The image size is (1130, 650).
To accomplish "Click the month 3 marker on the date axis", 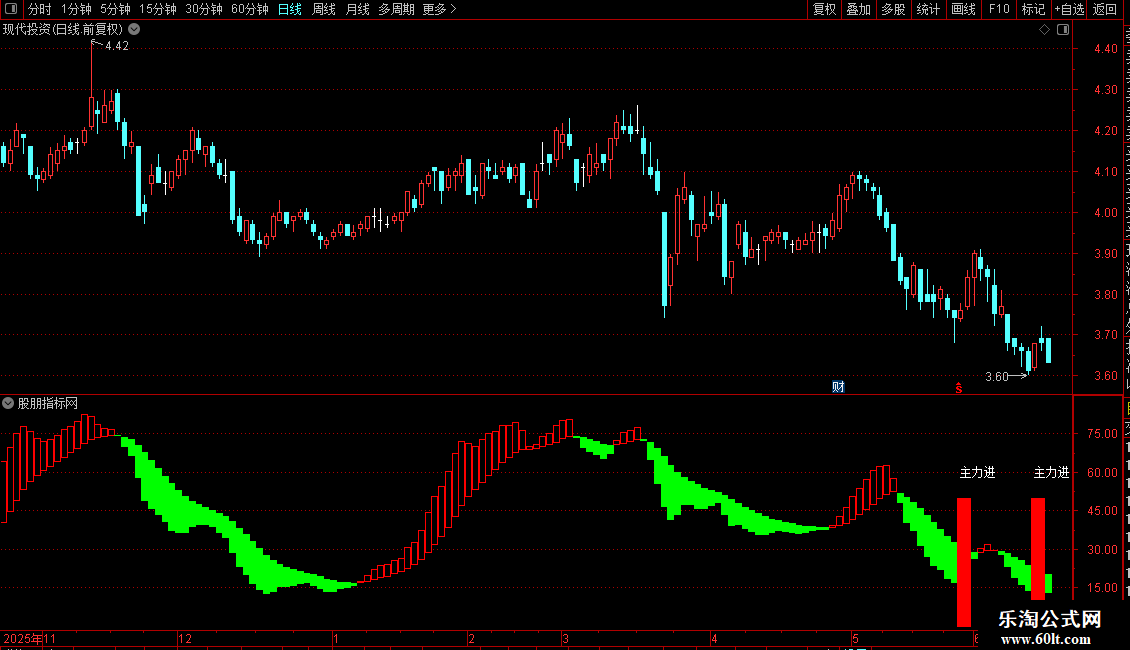I will (x=566, y=638).
